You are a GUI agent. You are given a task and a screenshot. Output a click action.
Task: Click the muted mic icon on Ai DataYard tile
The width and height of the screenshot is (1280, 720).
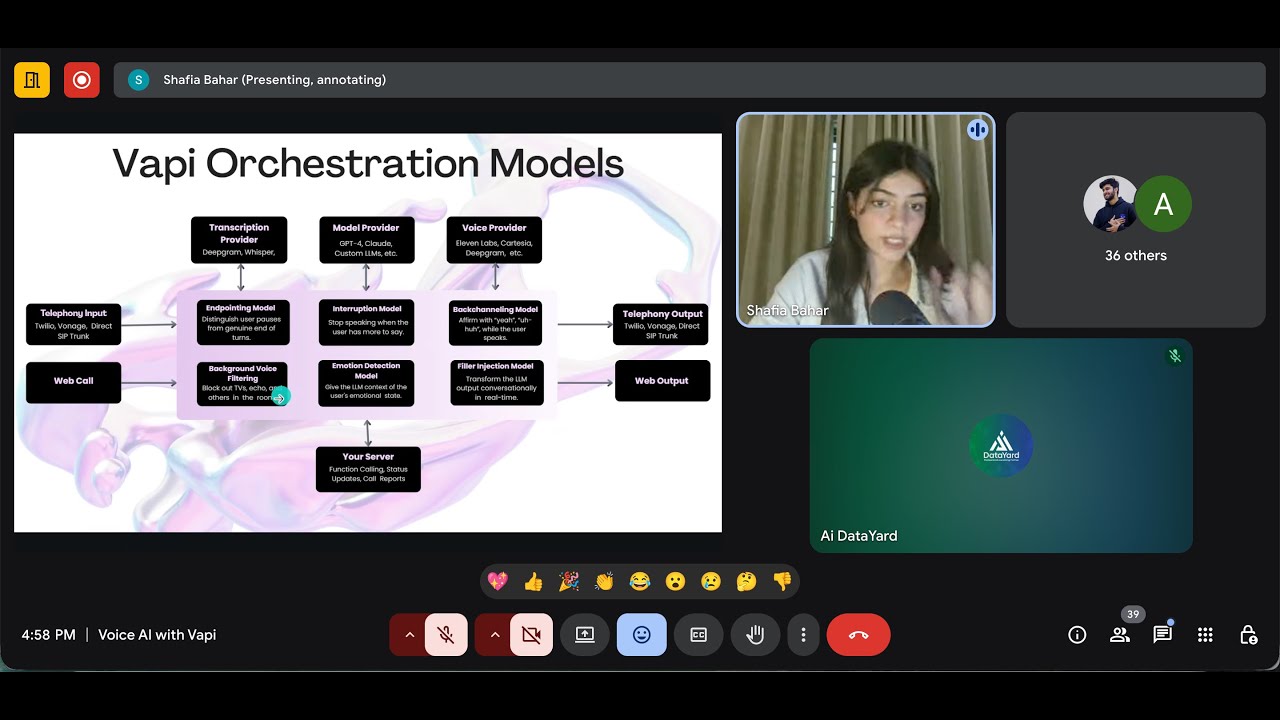tap(1175, 356)
